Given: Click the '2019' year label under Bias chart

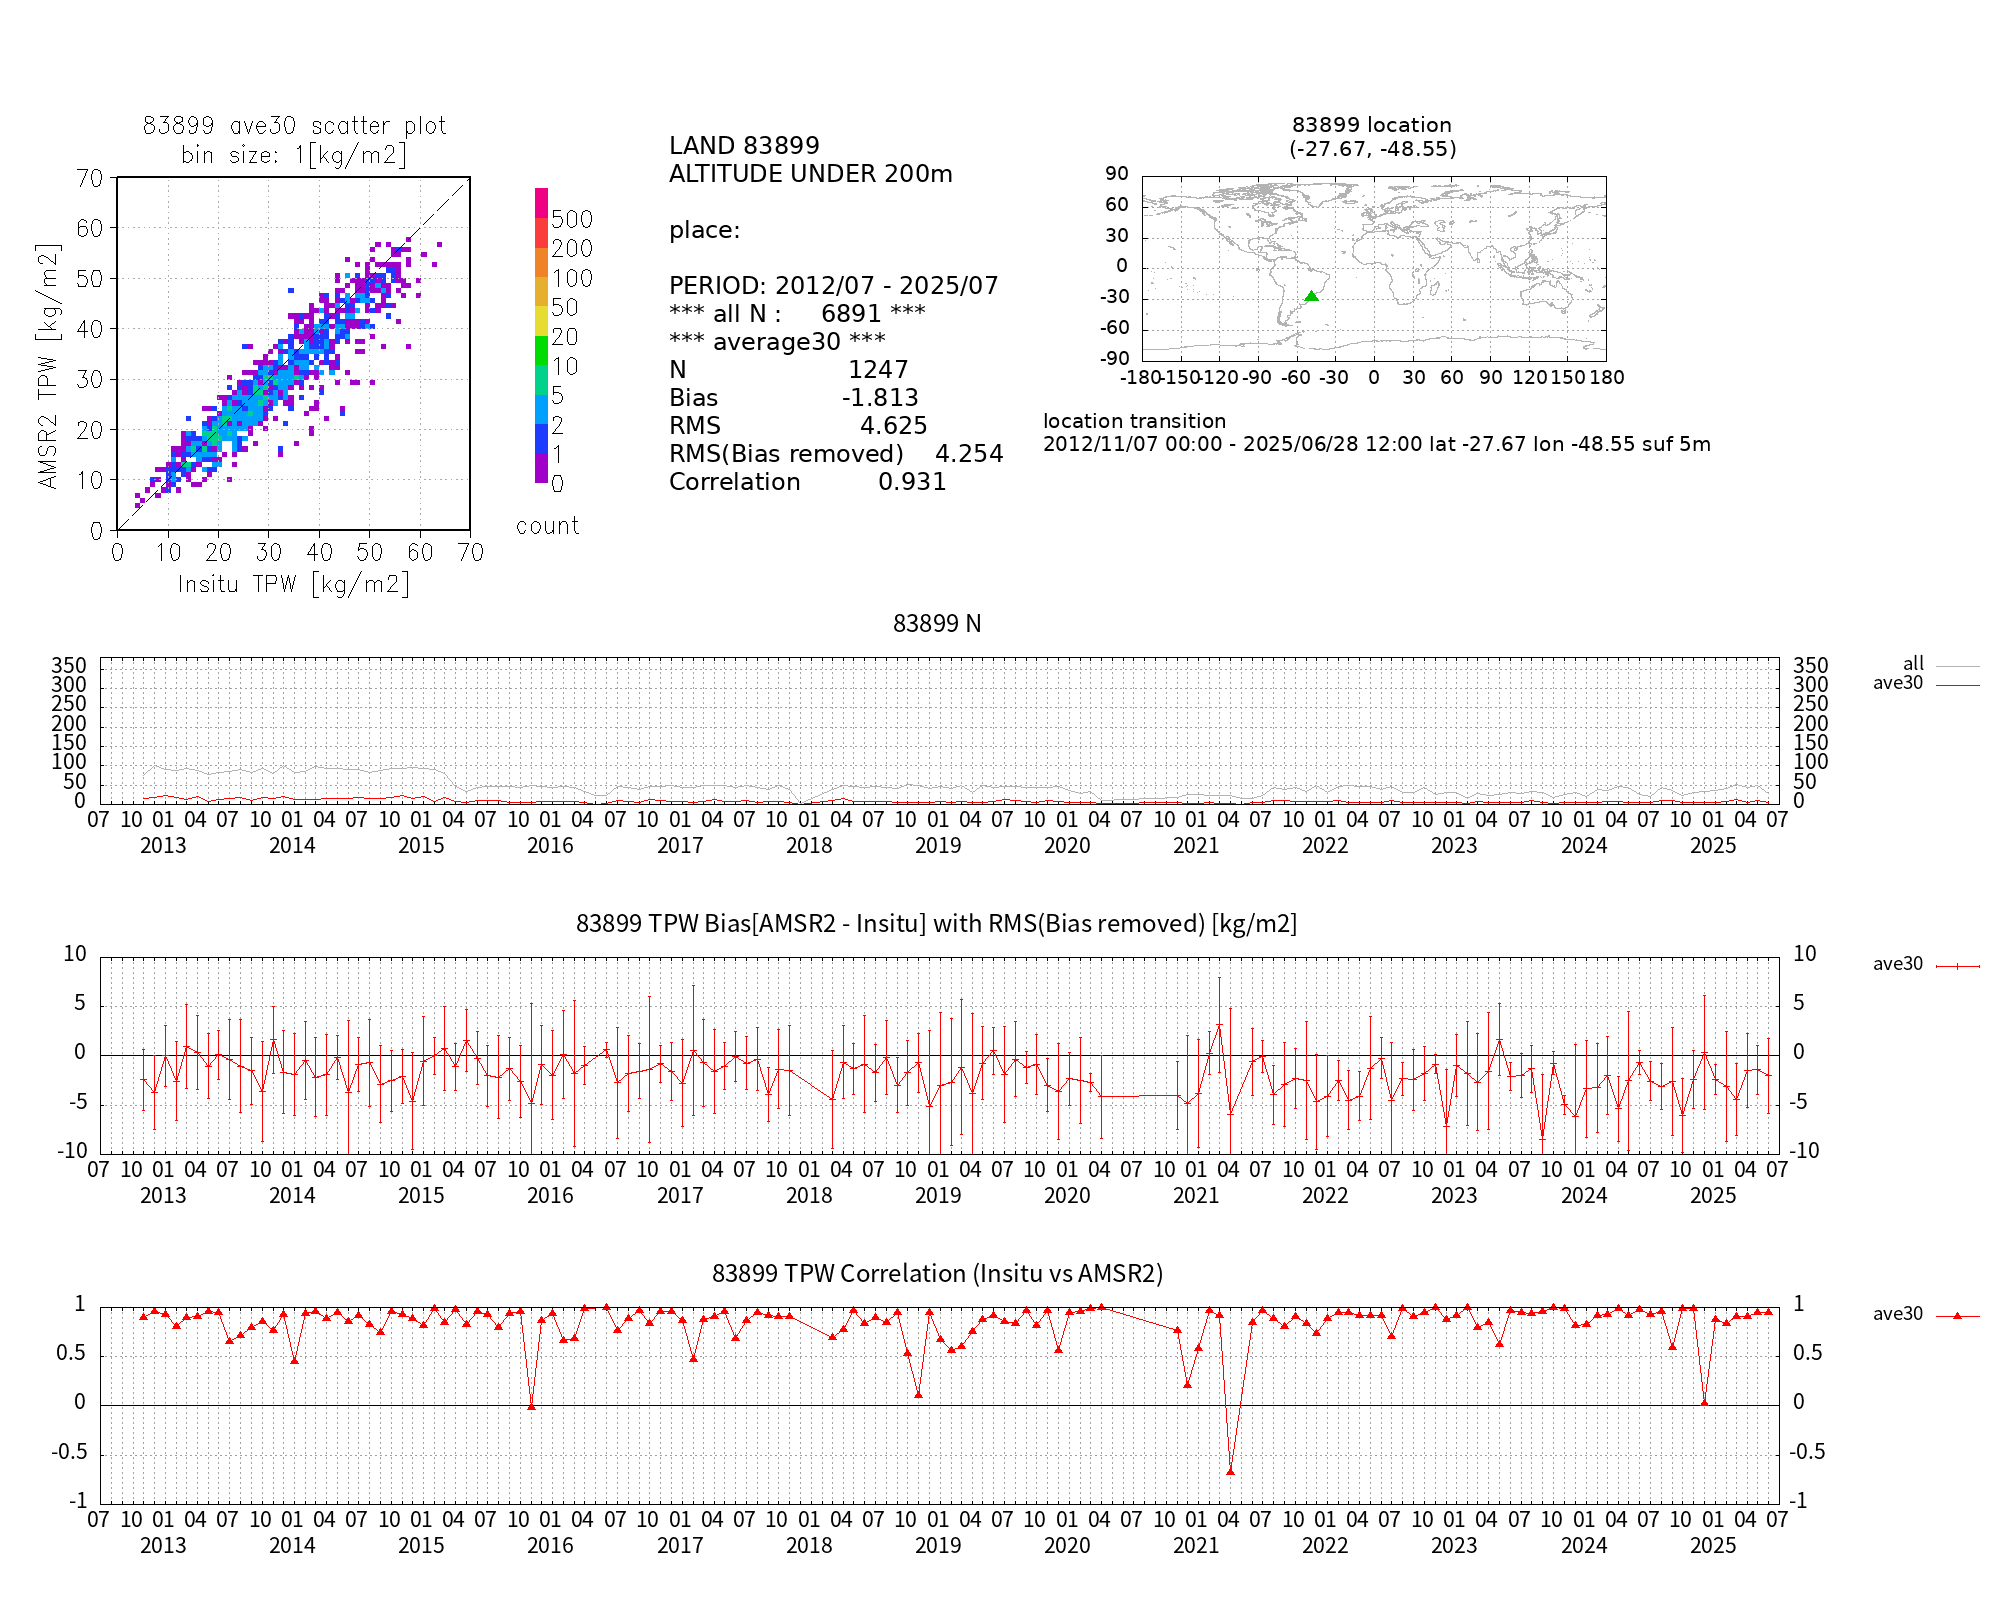Looking at the screenshot, I should [x=938, y=1196].
